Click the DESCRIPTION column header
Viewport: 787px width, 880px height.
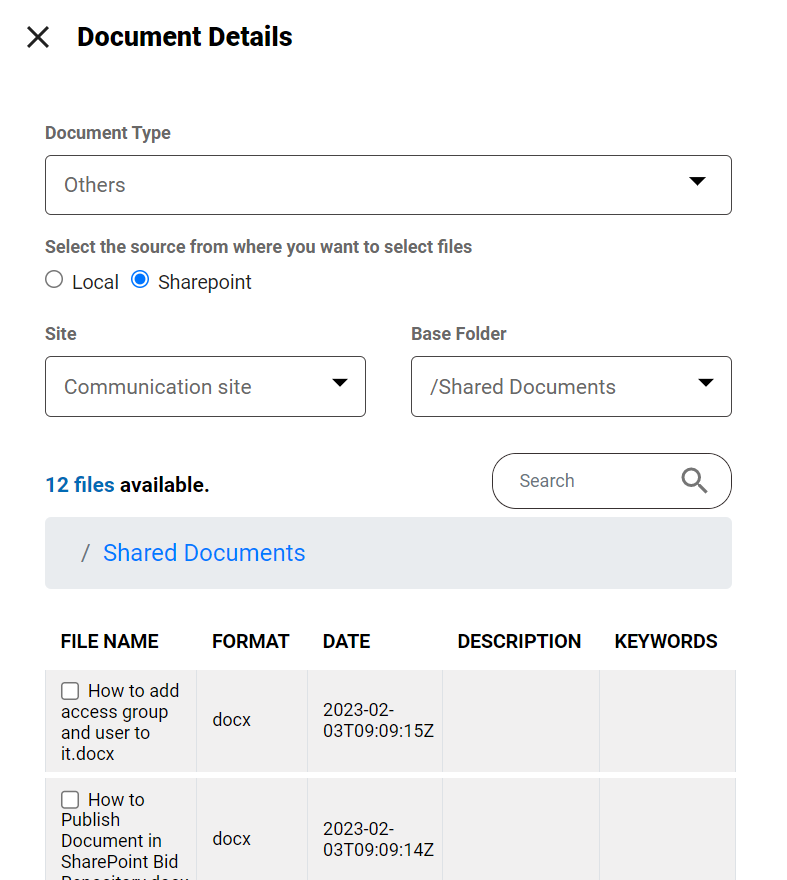[519, 642]
